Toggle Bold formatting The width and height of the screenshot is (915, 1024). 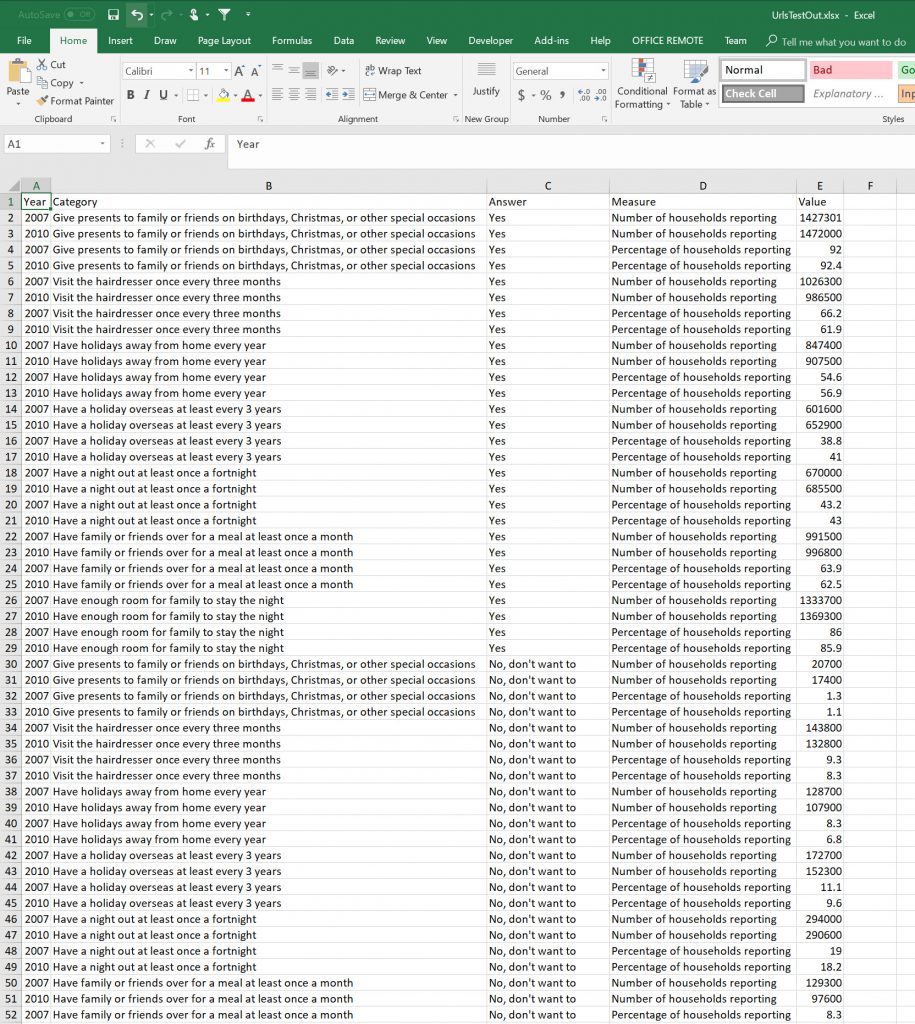click(x=130, y=95)
